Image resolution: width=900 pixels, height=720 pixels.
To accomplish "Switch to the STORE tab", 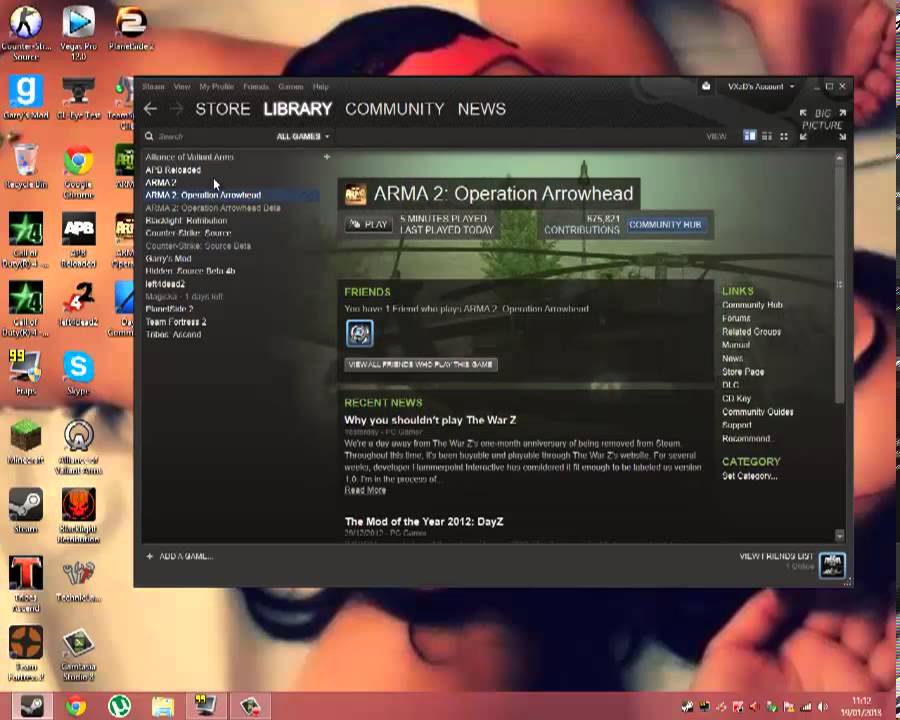I will (223, 109).
